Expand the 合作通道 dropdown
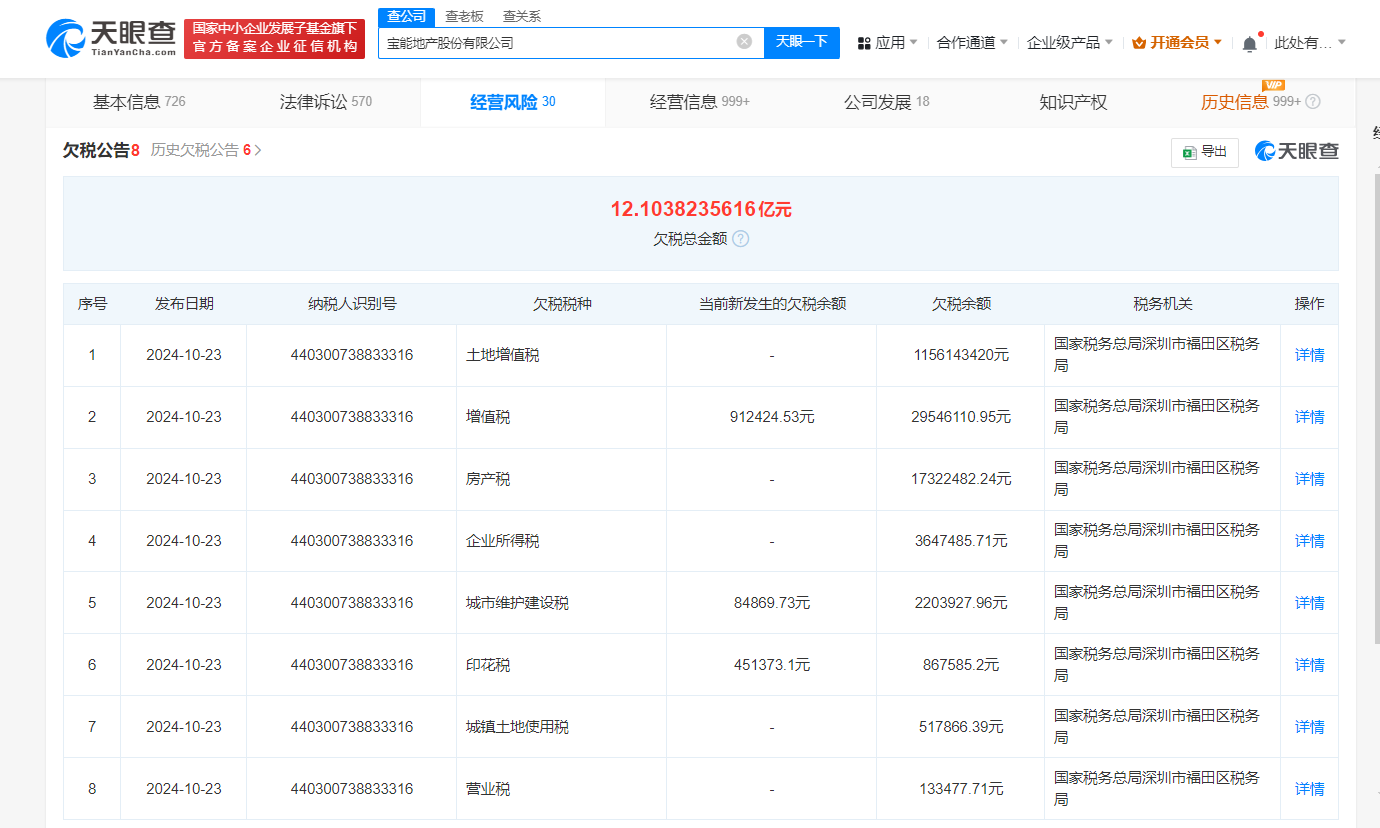 pos(1003,43)
